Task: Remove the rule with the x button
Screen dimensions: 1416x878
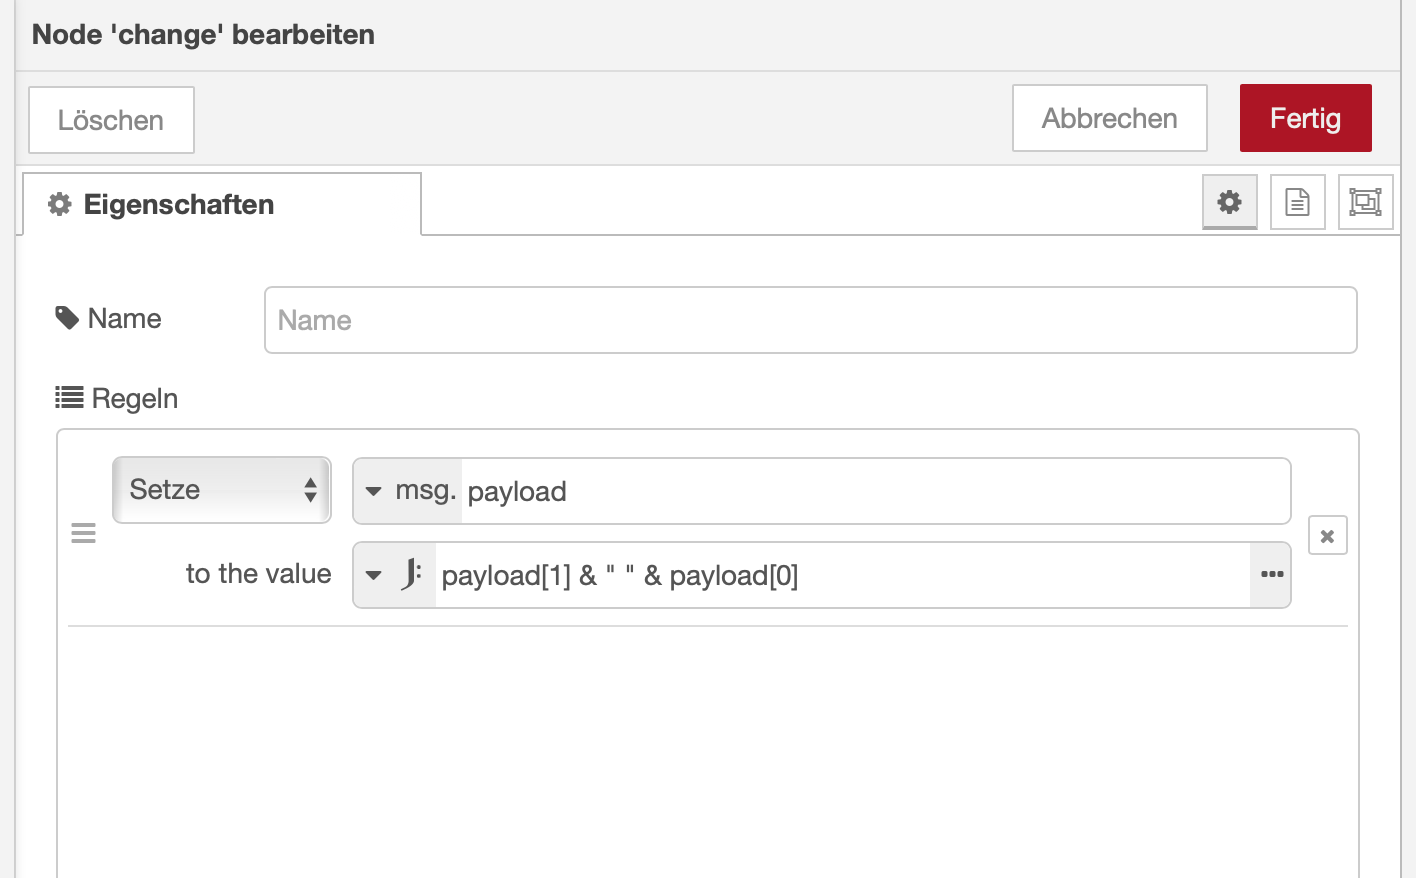Action: (1327, 536)
